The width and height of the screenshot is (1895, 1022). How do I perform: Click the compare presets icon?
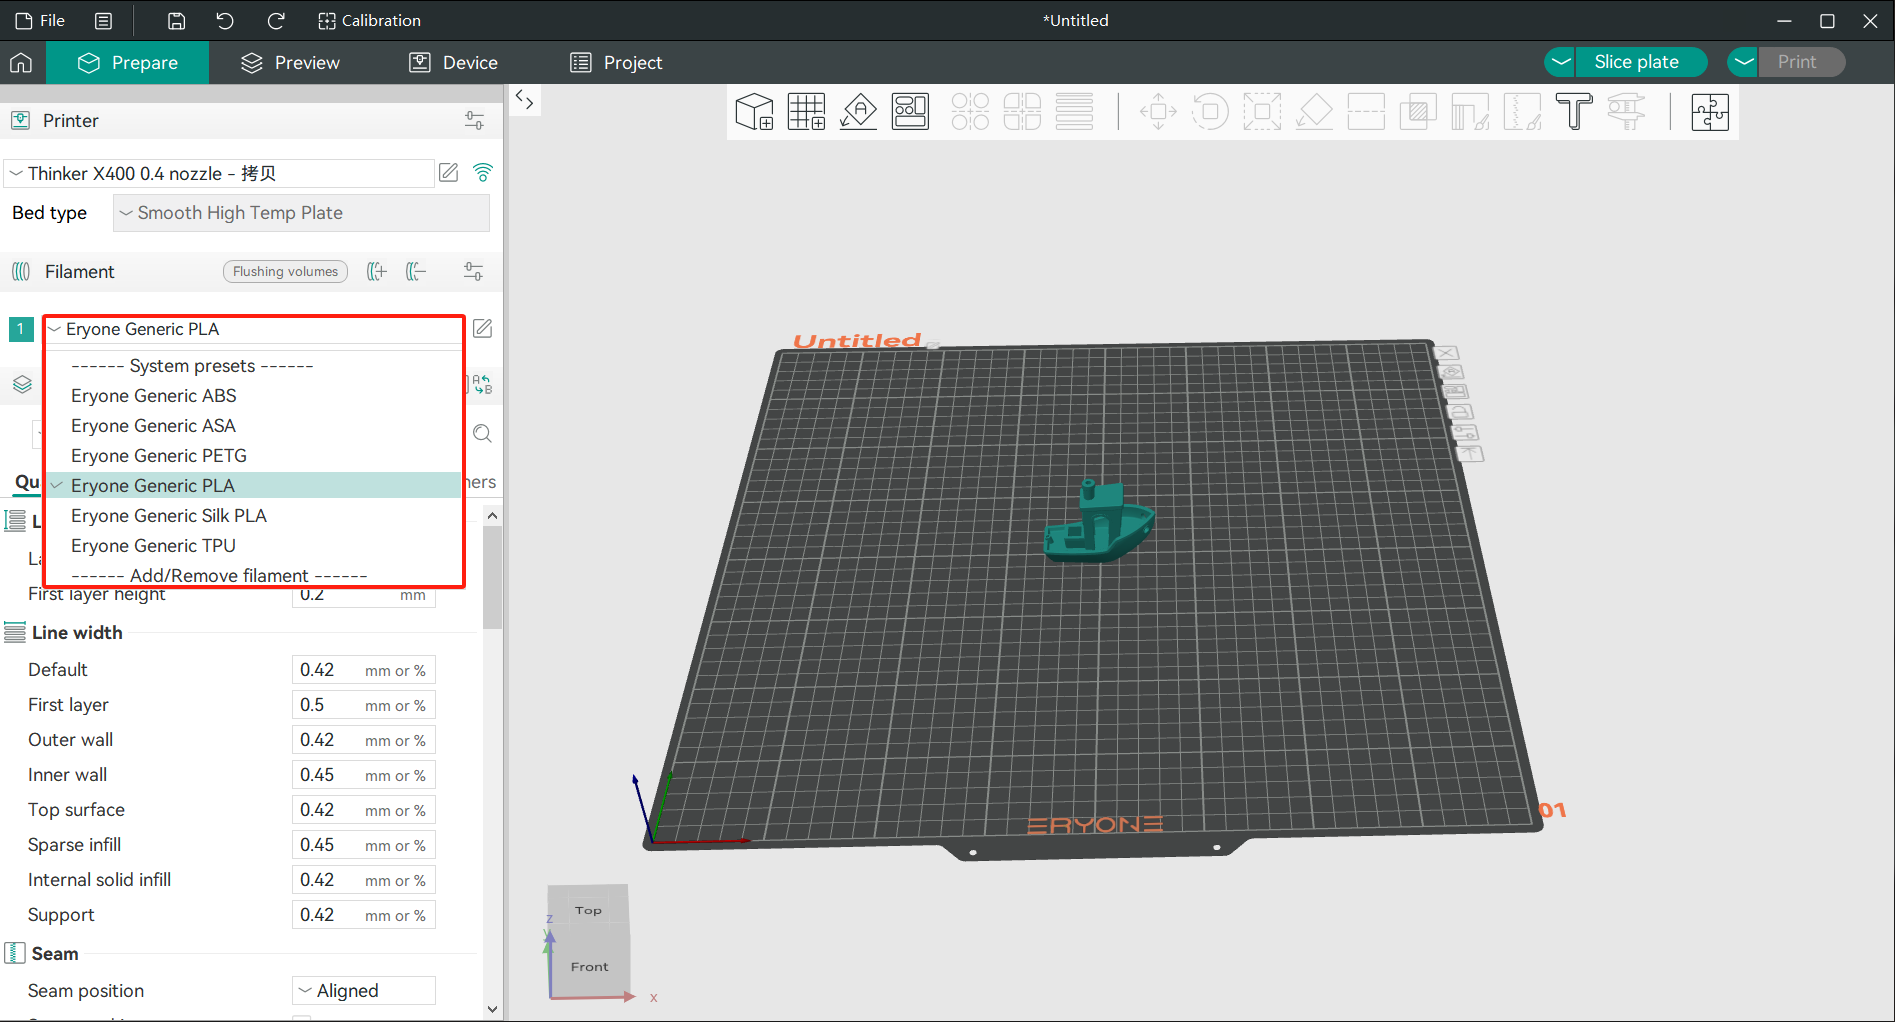(482, 385)
